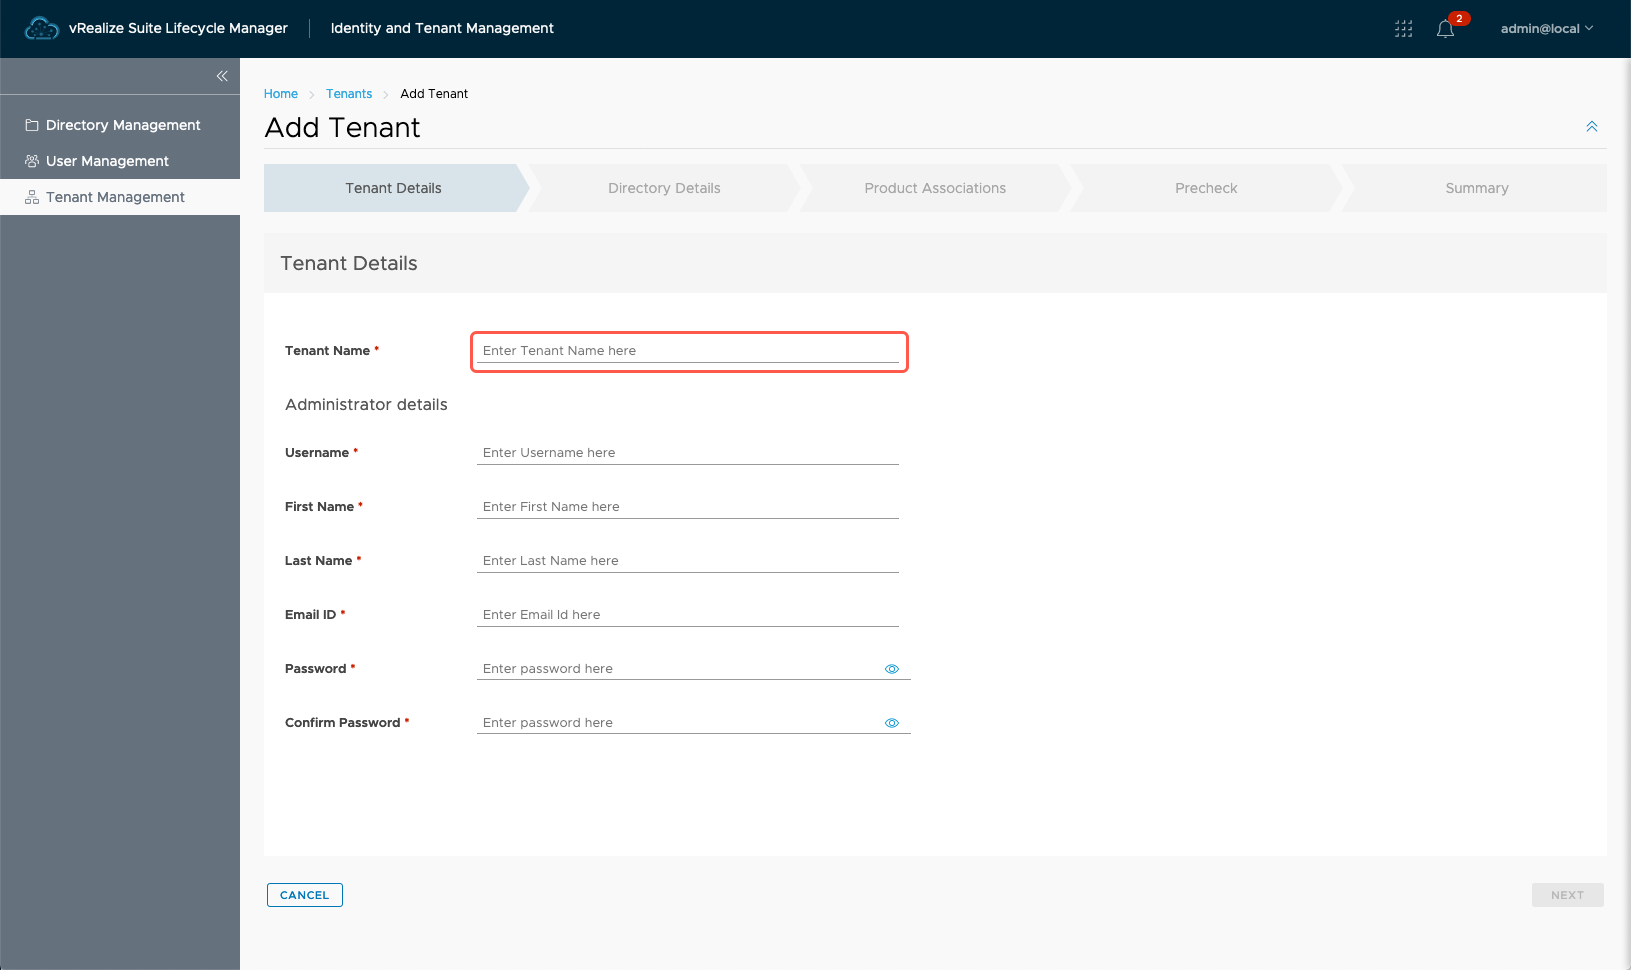The width and height of the screenshot is (1631, 970).
Task: Go to the Home breadcrumb link
Action: pyautogui.click(x=281, y=94)
